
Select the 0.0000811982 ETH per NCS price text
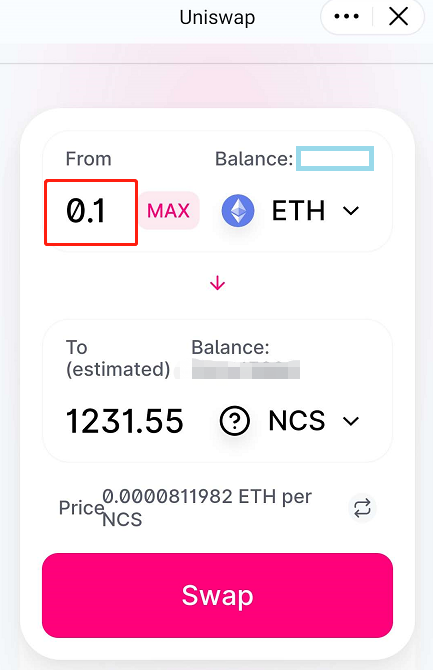(207, 508)
